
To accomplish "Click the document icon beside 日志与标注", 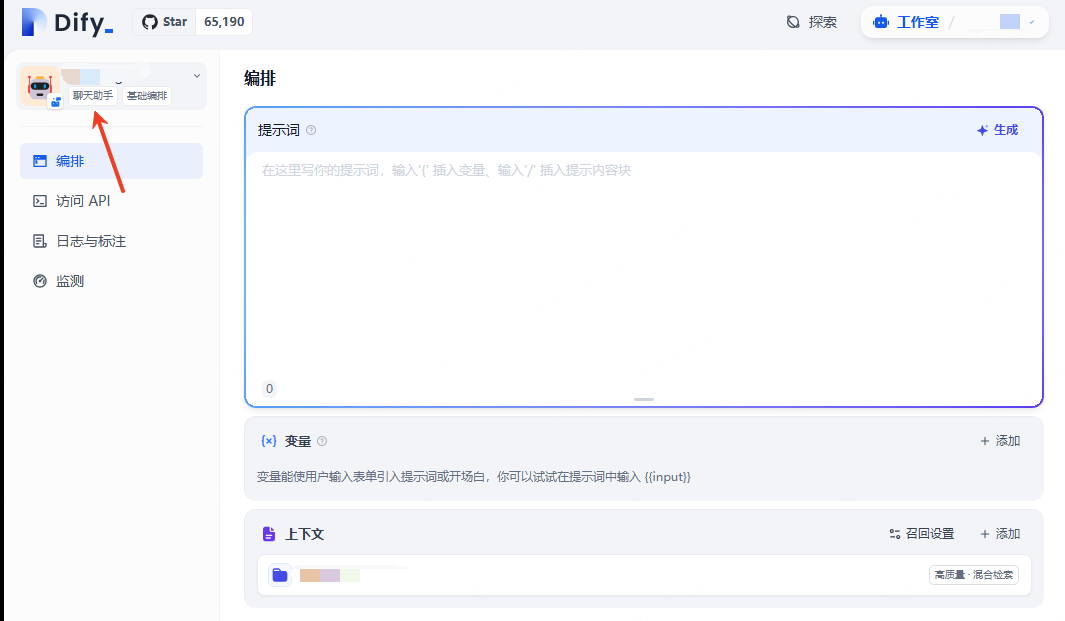I will (x=40, y=241).
